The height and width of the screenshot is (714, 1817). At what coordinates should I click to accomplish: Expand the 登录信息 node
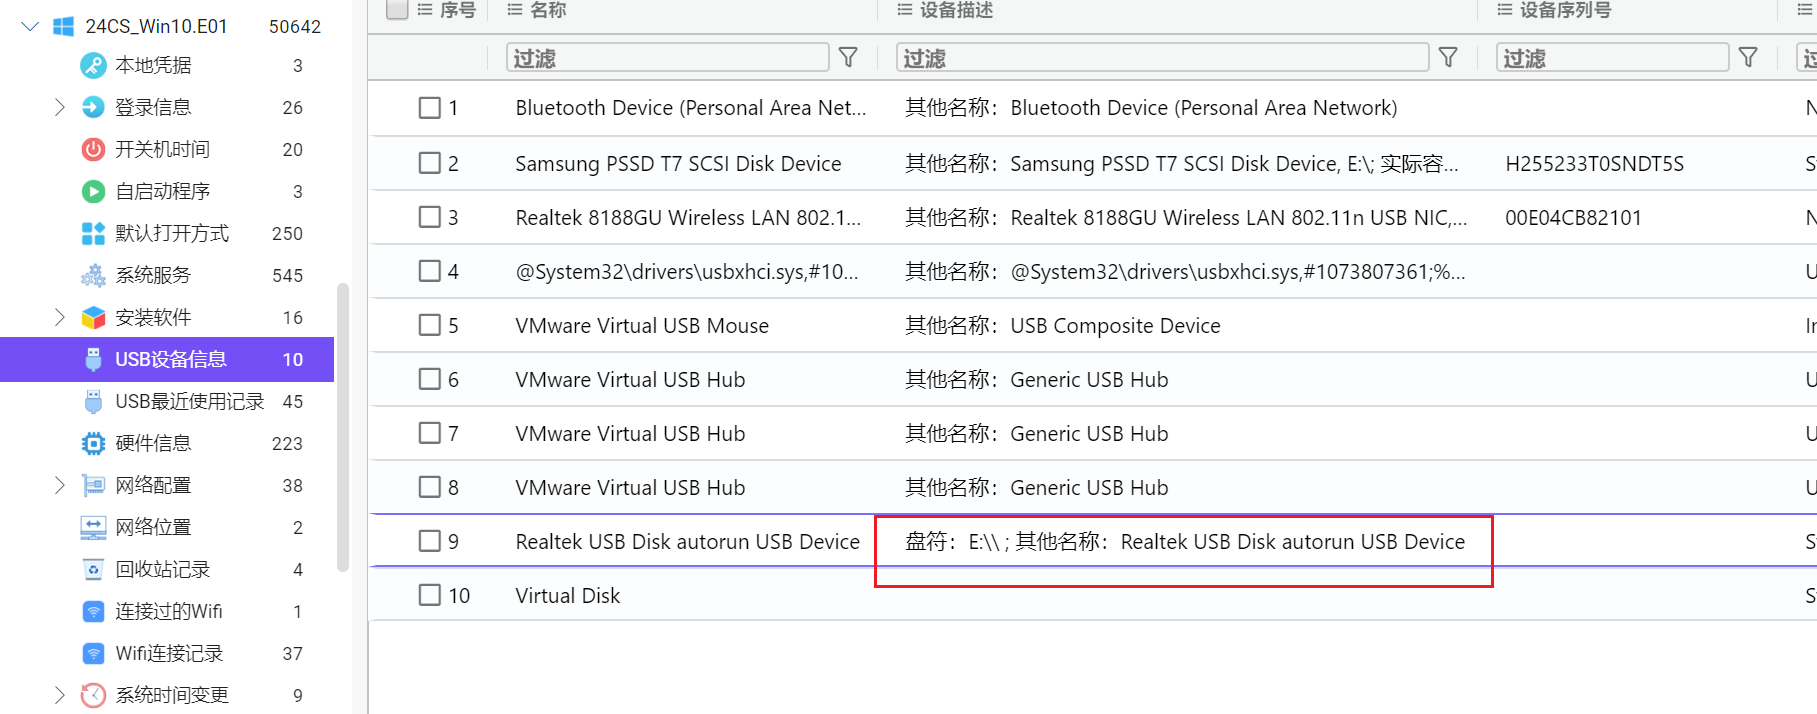[x=59, y=107]
